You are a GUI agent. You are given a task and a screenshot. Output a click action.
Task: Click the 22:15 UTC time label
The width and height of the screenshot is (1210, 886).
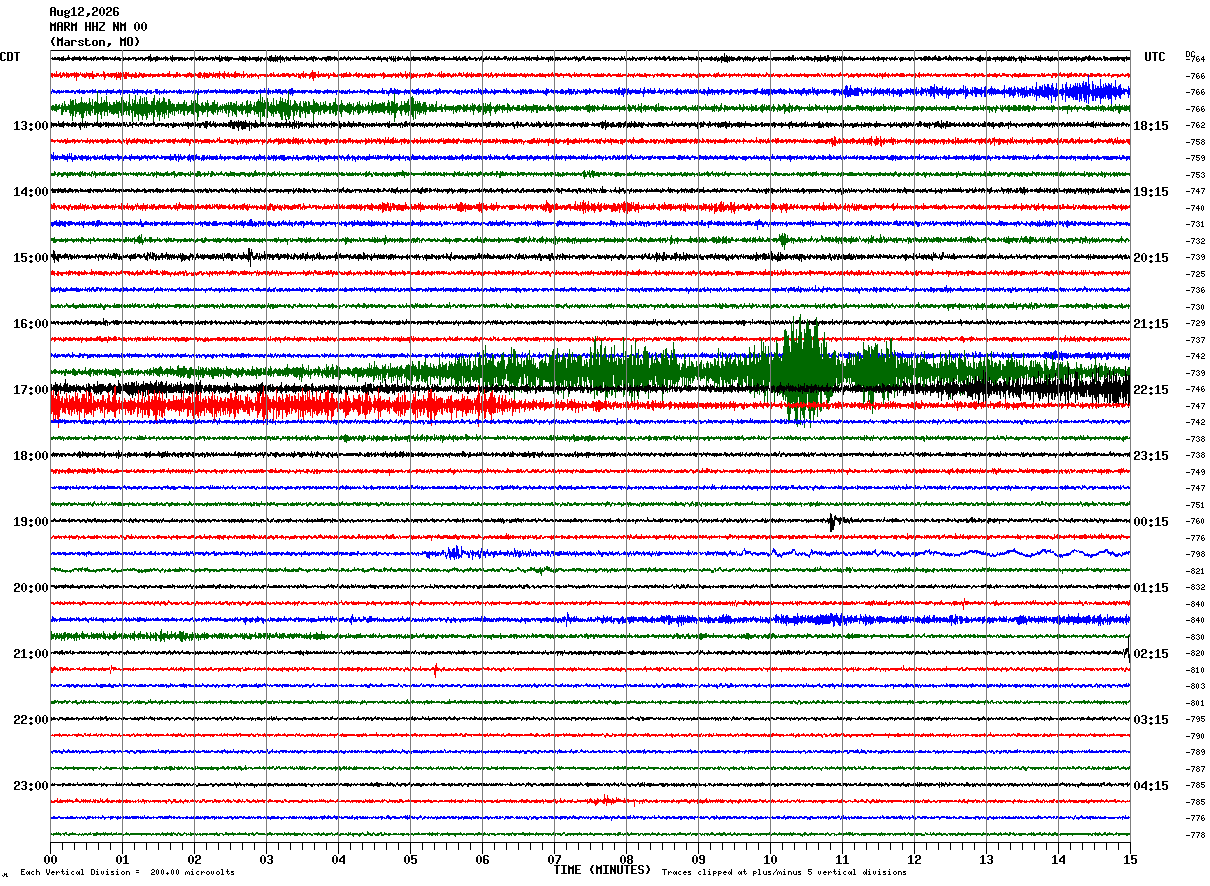click(x=1151, y=390)
